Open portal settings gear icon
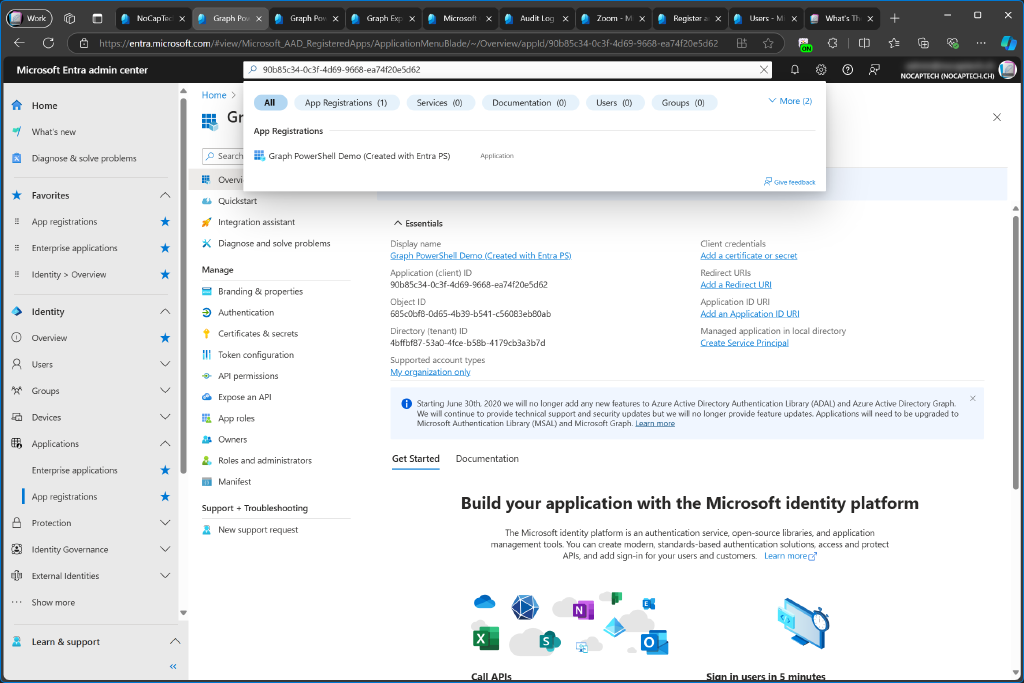Screen dimensions: 1024x683 pyautogui.click(x=821, y=70)
